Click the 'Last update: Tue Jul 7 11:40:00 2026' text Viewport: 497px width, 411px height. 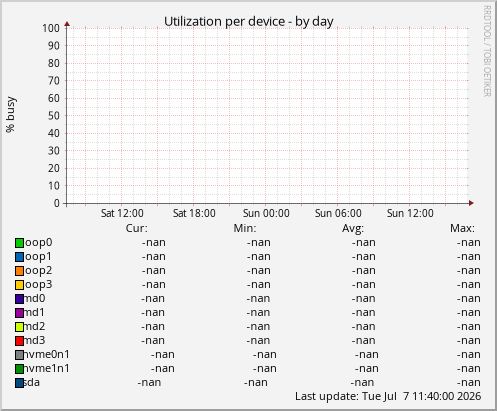coord(388,396)
